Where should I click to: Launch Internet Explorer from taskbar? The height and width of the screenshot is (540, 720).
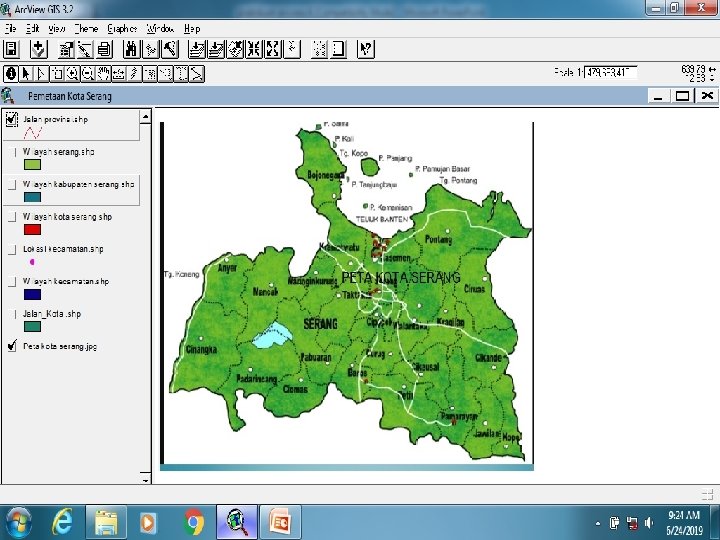coord(62,523)
